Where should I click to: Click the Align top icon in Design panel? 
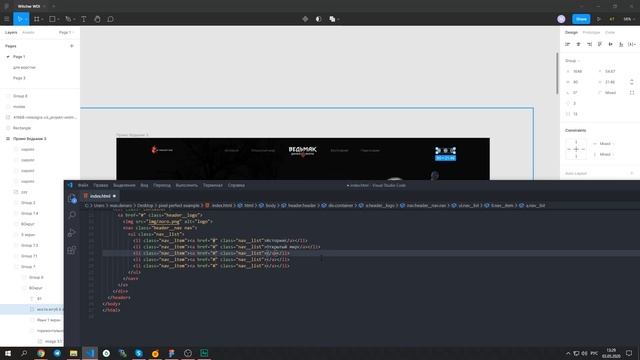pyautogui.click(x=600, y=44)
